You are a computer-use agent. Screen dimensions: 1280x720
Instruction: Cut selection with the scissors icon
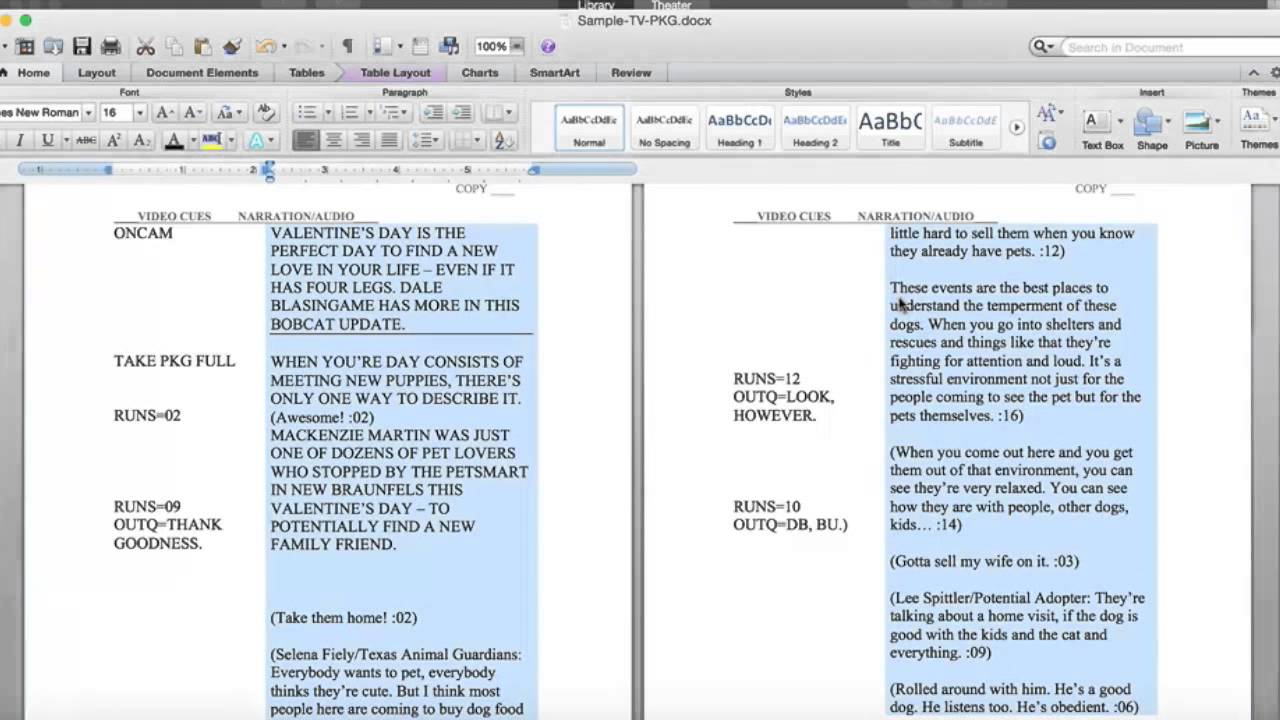point(146,46)
